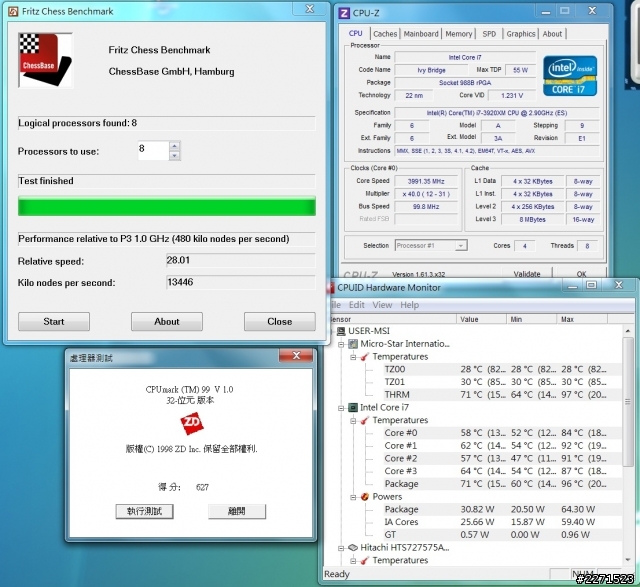Click the Micro-Star mainboard icon
The image size is (640, 587).
coord(353,344)
